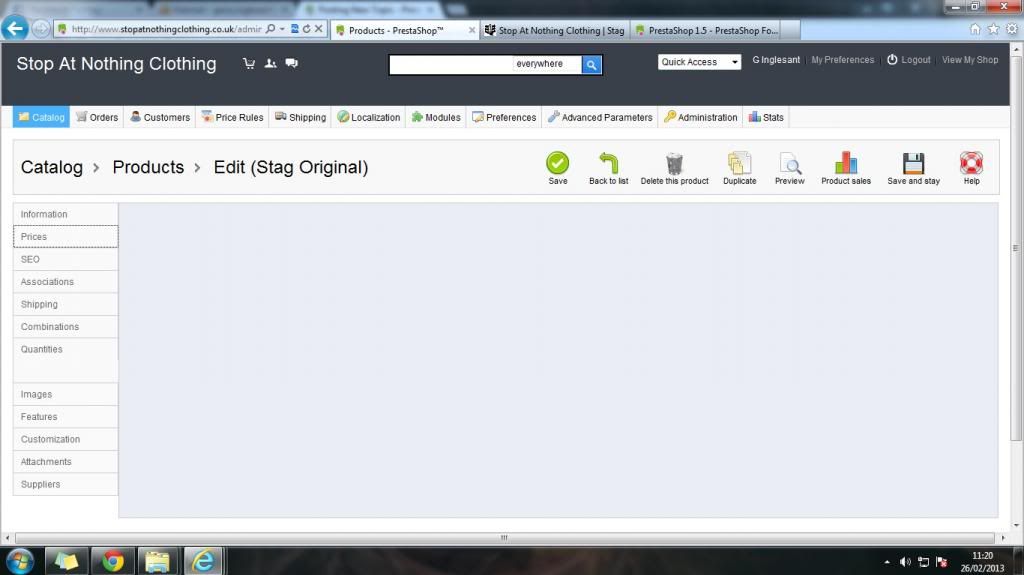Open Google Chrome from the Windows taskbar

112,561
